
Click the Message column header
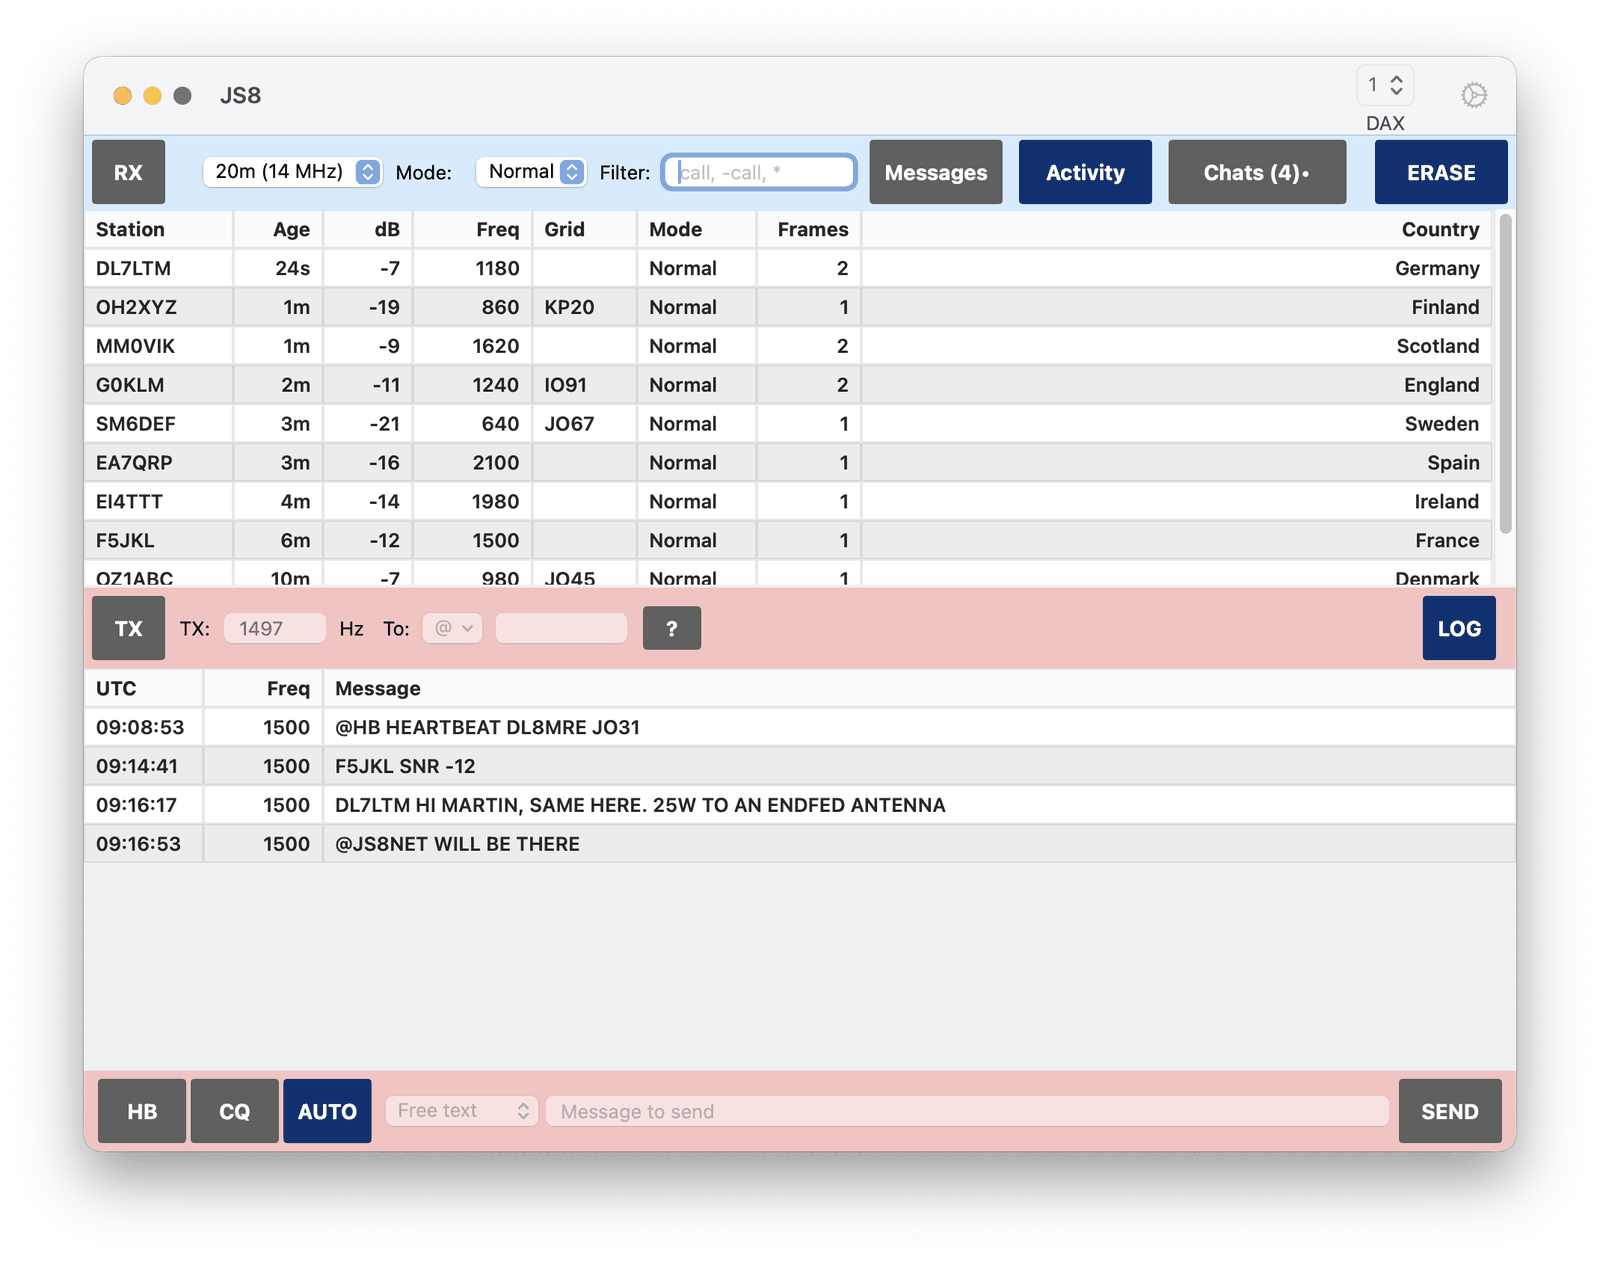919,688
